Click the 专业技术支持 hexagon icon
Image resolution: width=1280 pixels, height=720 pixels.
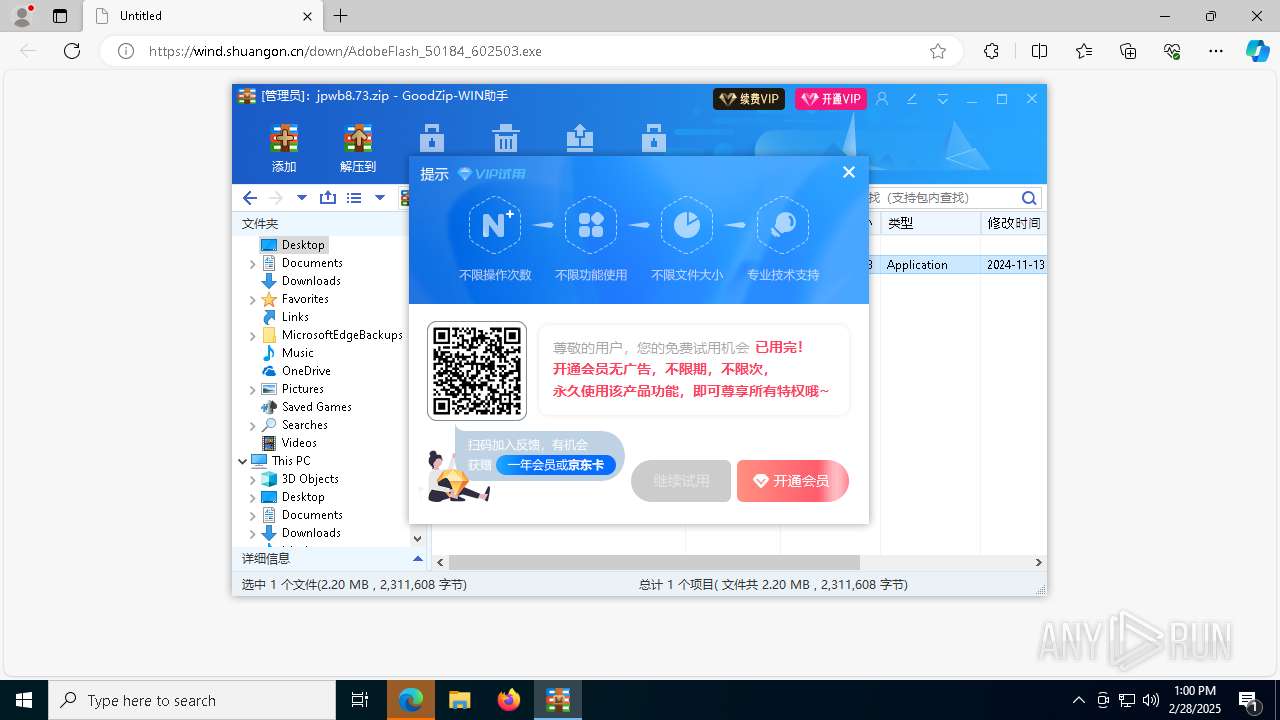[x=783, y=225]
